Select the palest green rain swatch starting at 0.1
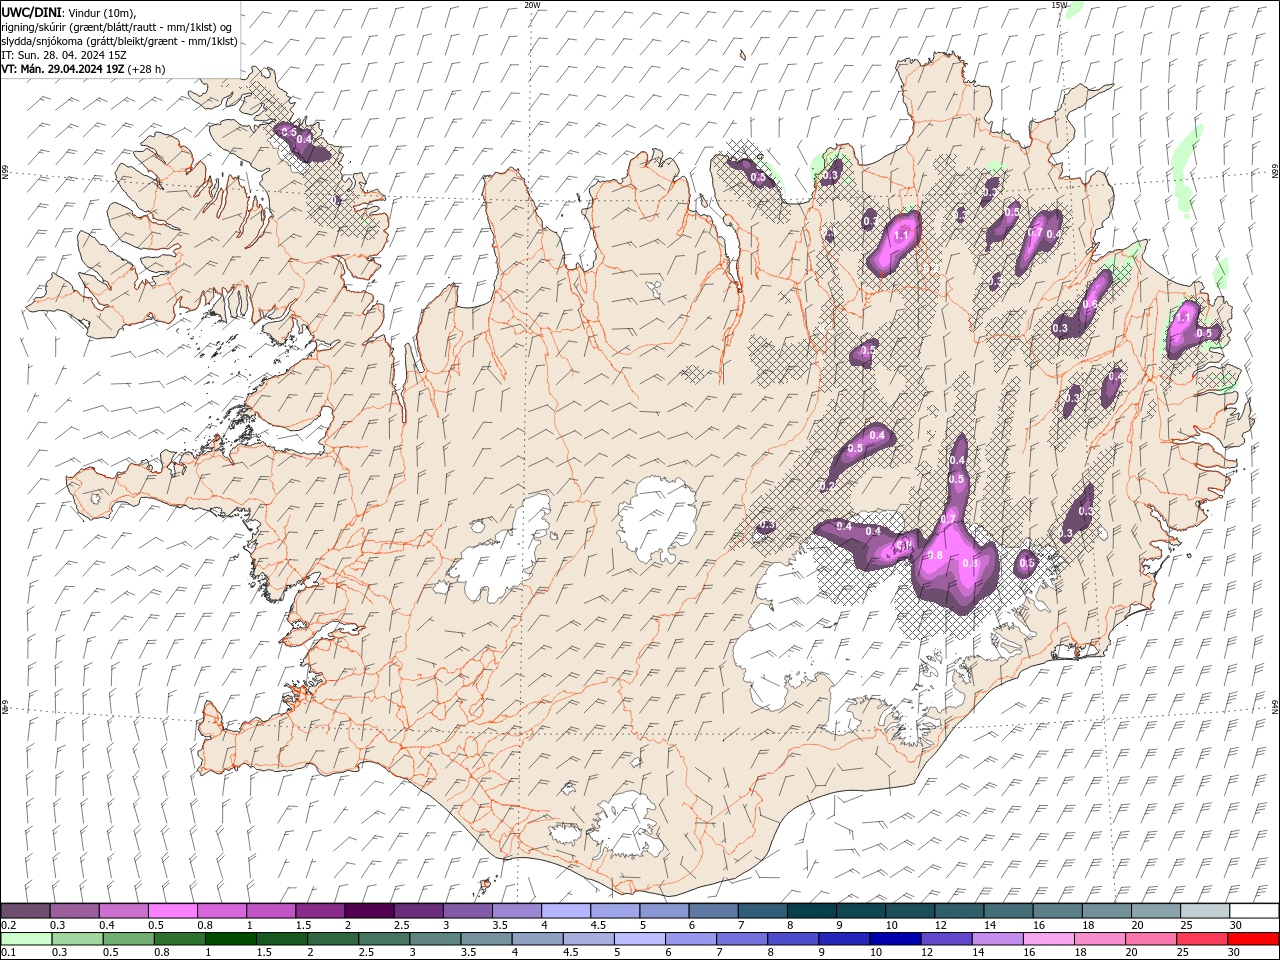Screen dimensions: 1280x960 (x=27, y=938)
